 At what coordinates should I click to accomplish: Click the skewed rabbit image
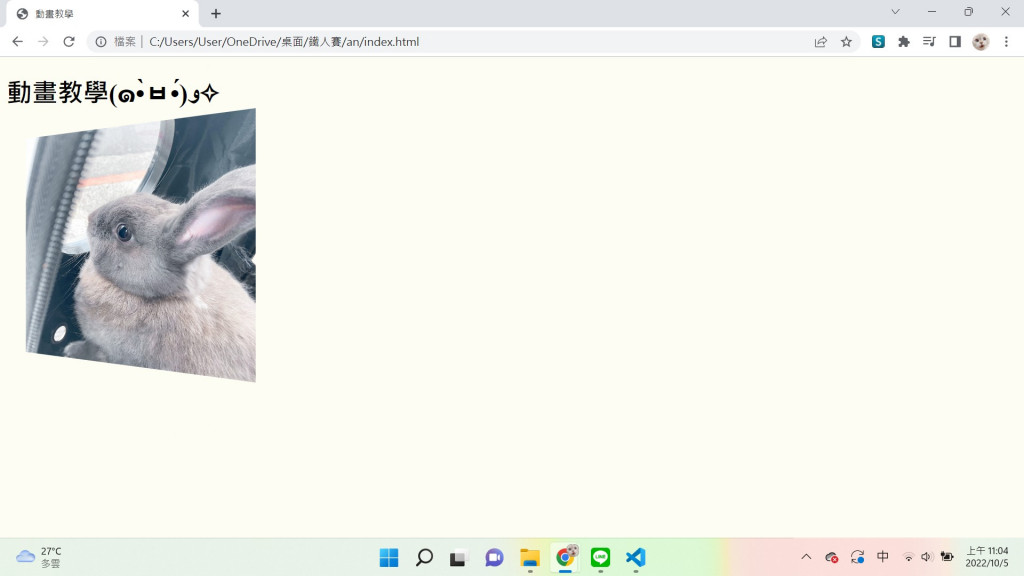(x=141, y=245)
